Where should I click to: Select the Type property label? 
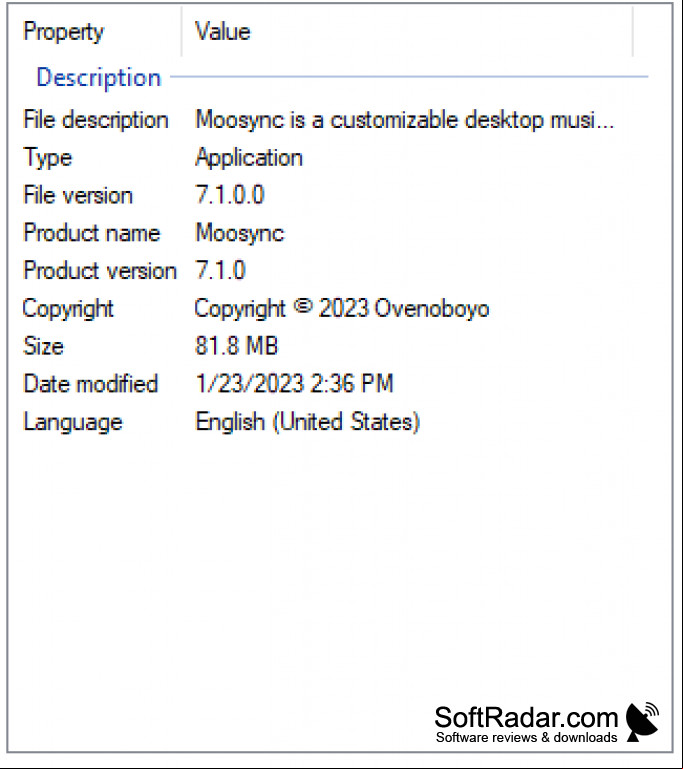pos(48,158)
